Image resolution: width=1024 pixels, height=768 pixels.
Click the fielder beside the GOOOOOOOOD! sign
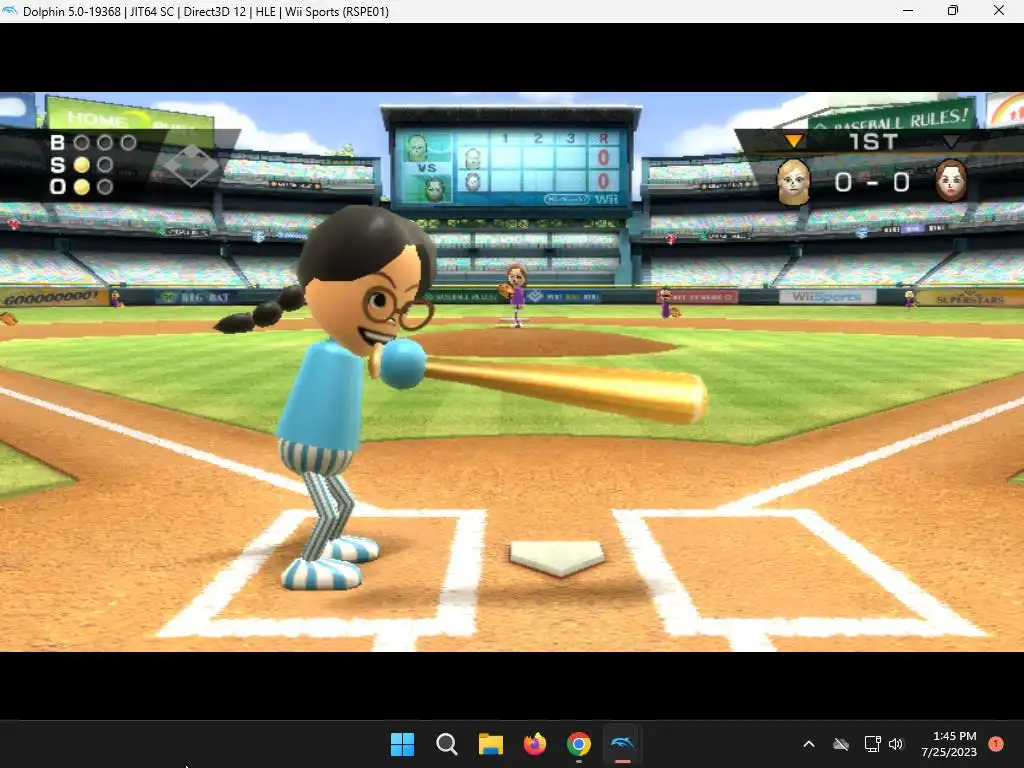point(117,300)
